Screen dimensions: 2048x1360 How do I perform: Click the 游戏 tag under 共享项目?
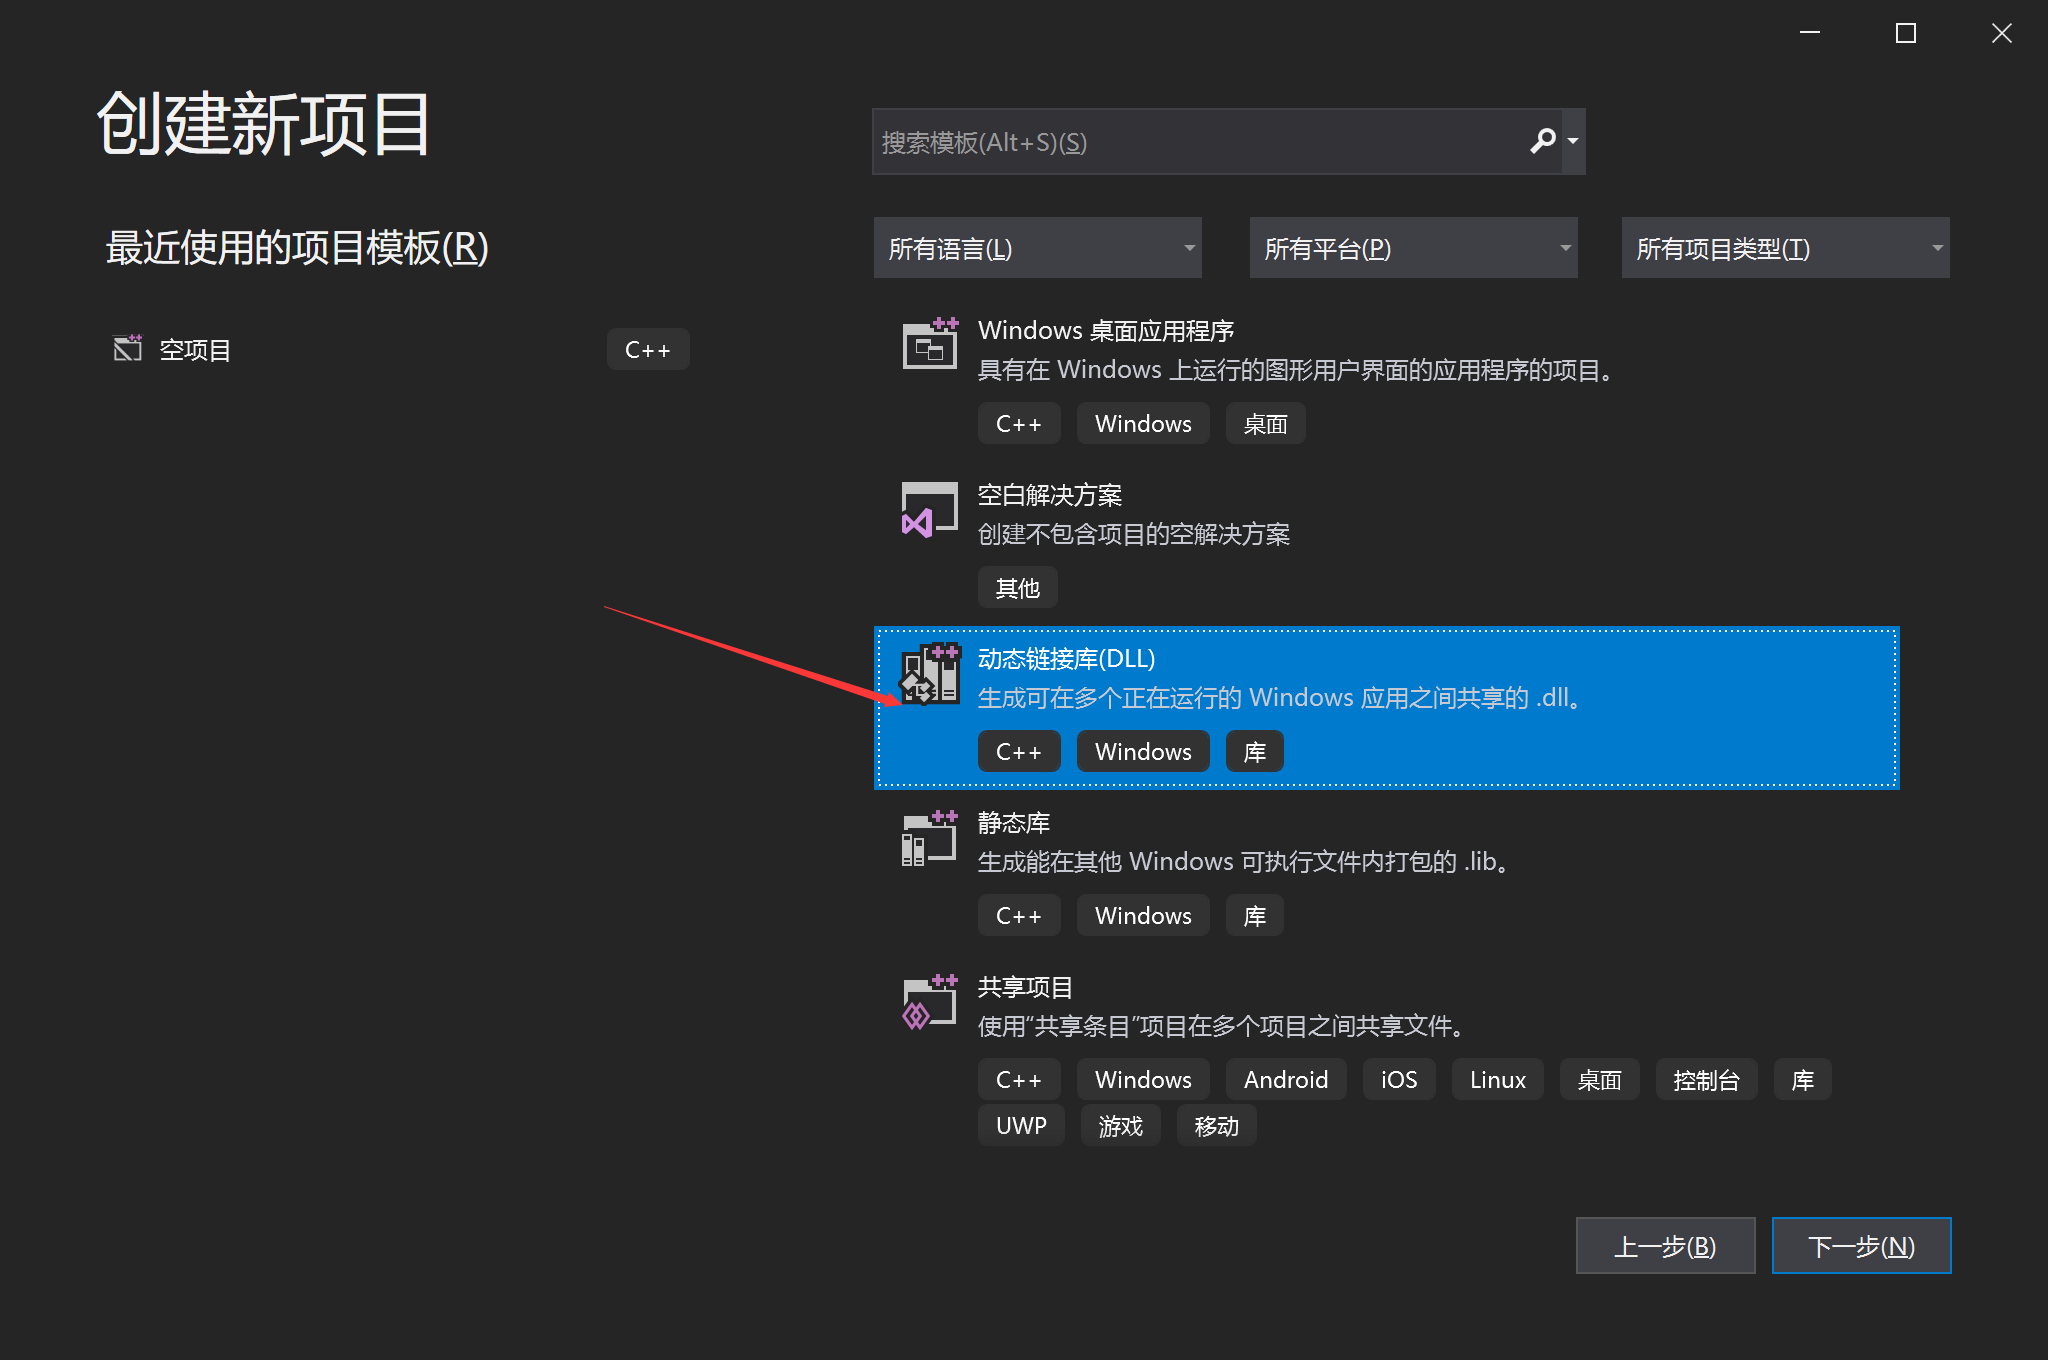pyautogui.click(x=1120, y=1126)
